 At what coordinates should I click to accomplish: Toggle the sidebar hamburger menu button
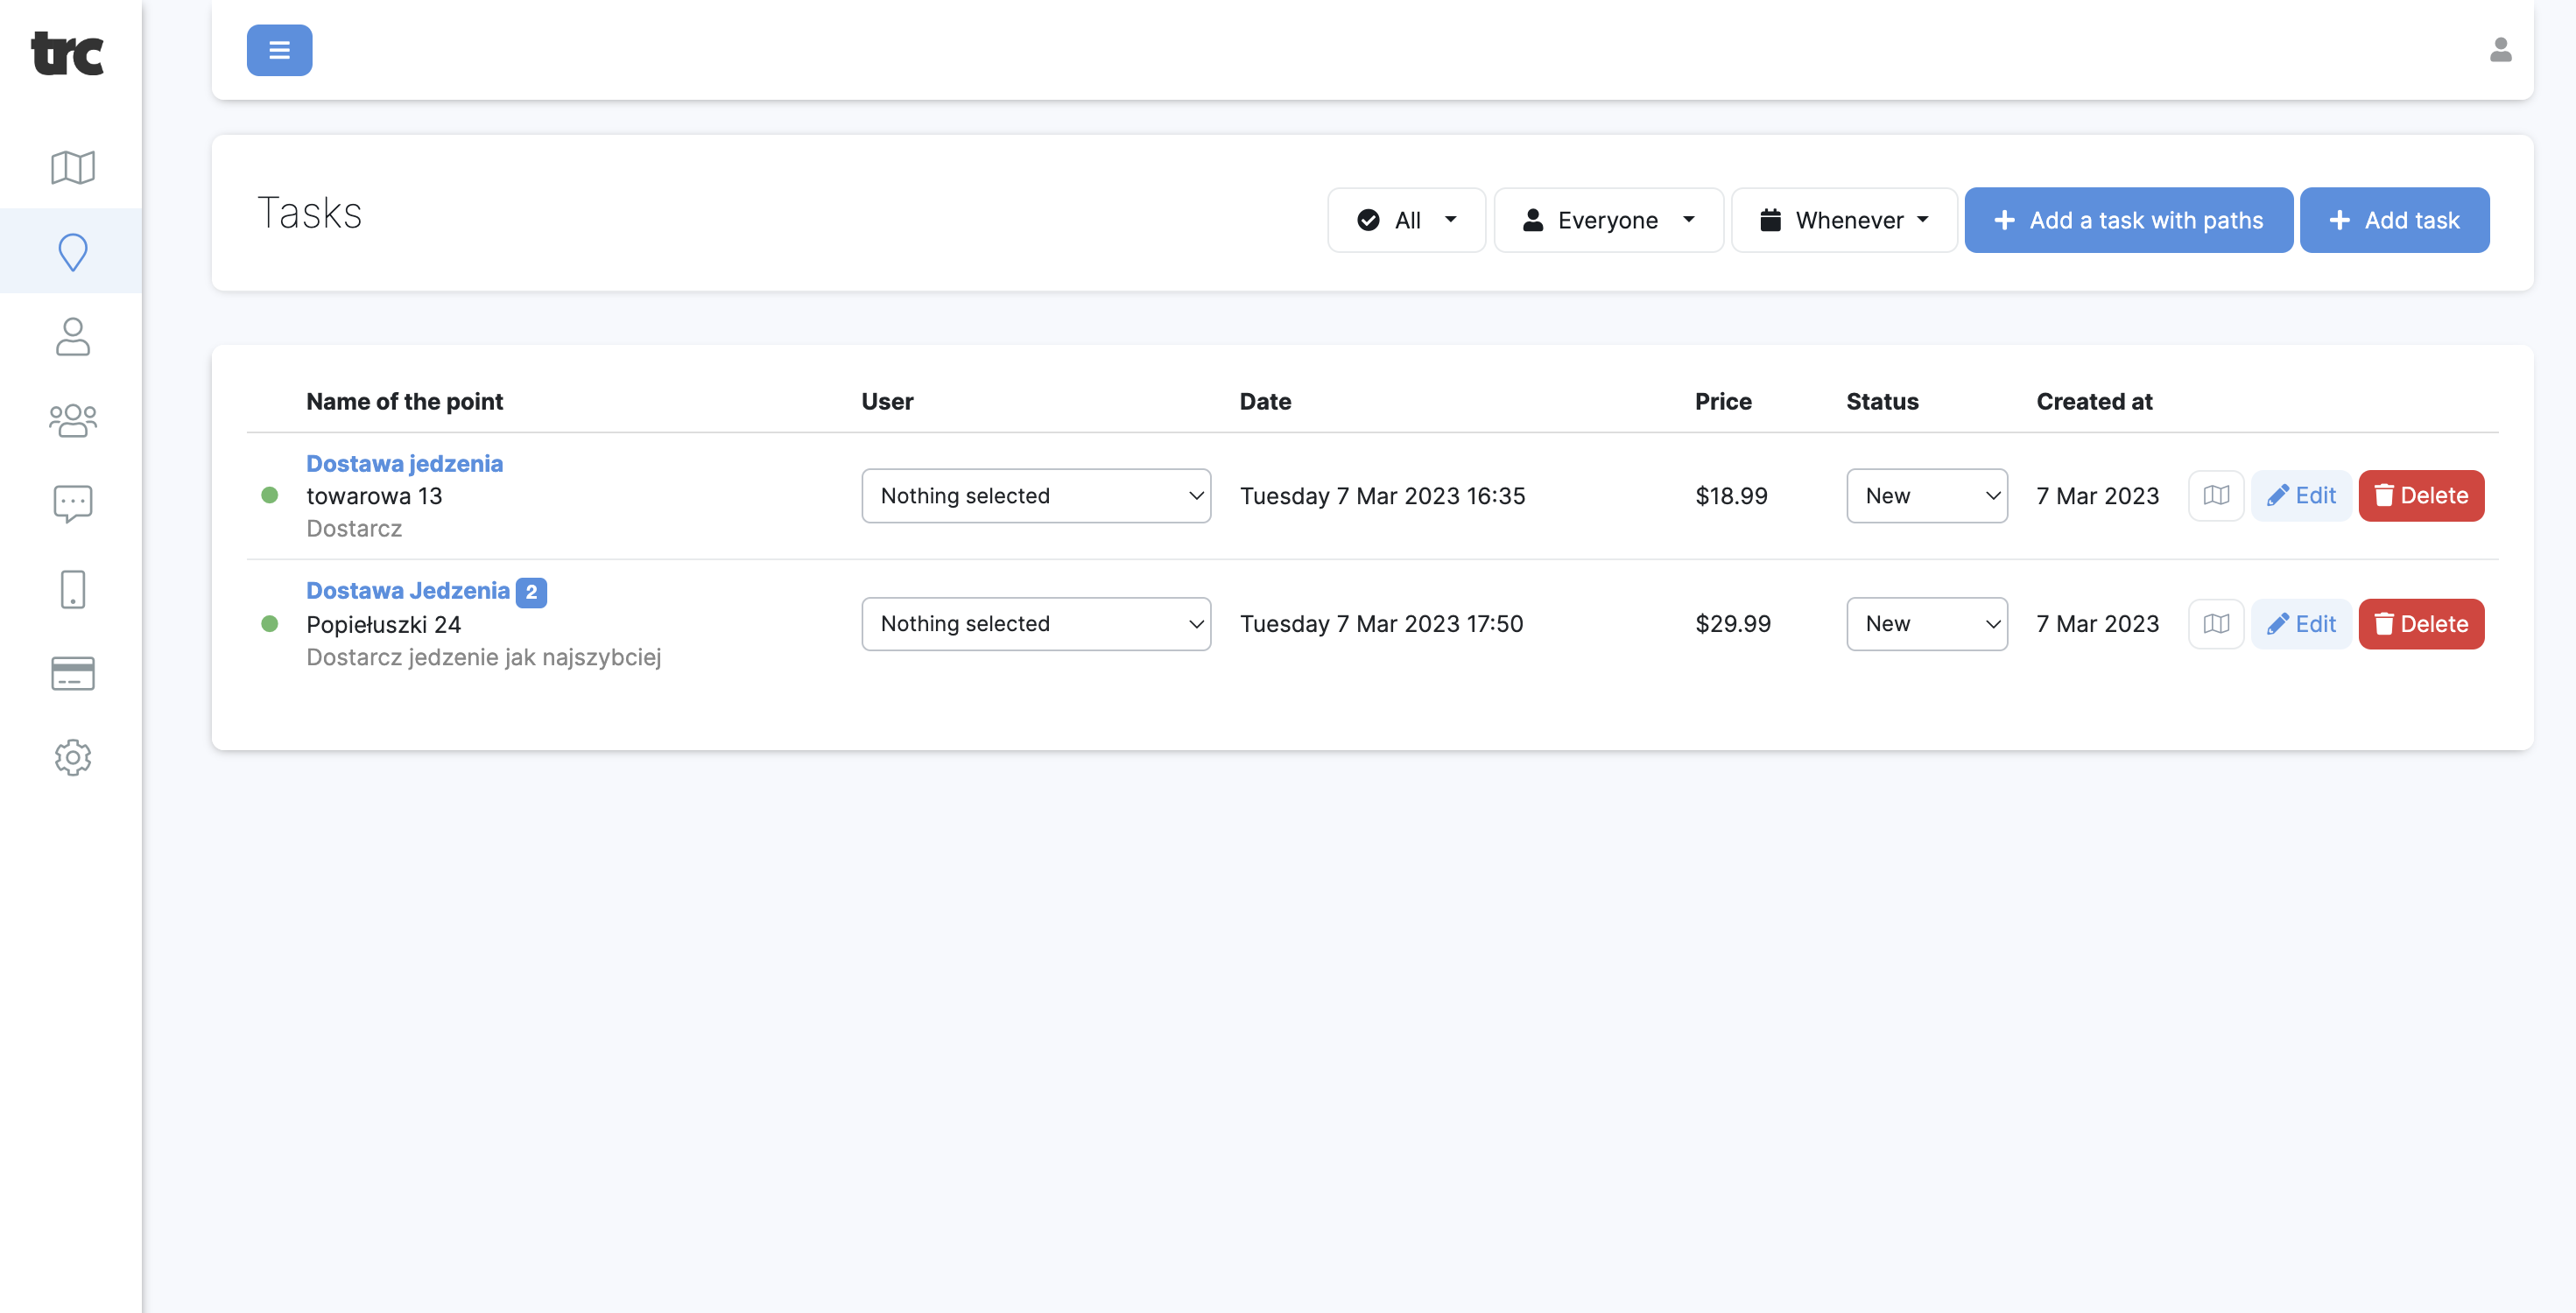tap(279, 49)
